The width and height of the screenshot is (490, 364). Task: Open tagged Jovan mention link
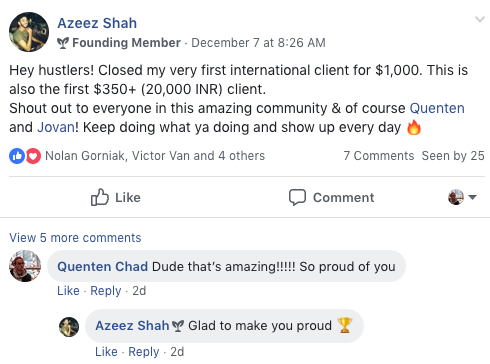(x=56, y=127)
